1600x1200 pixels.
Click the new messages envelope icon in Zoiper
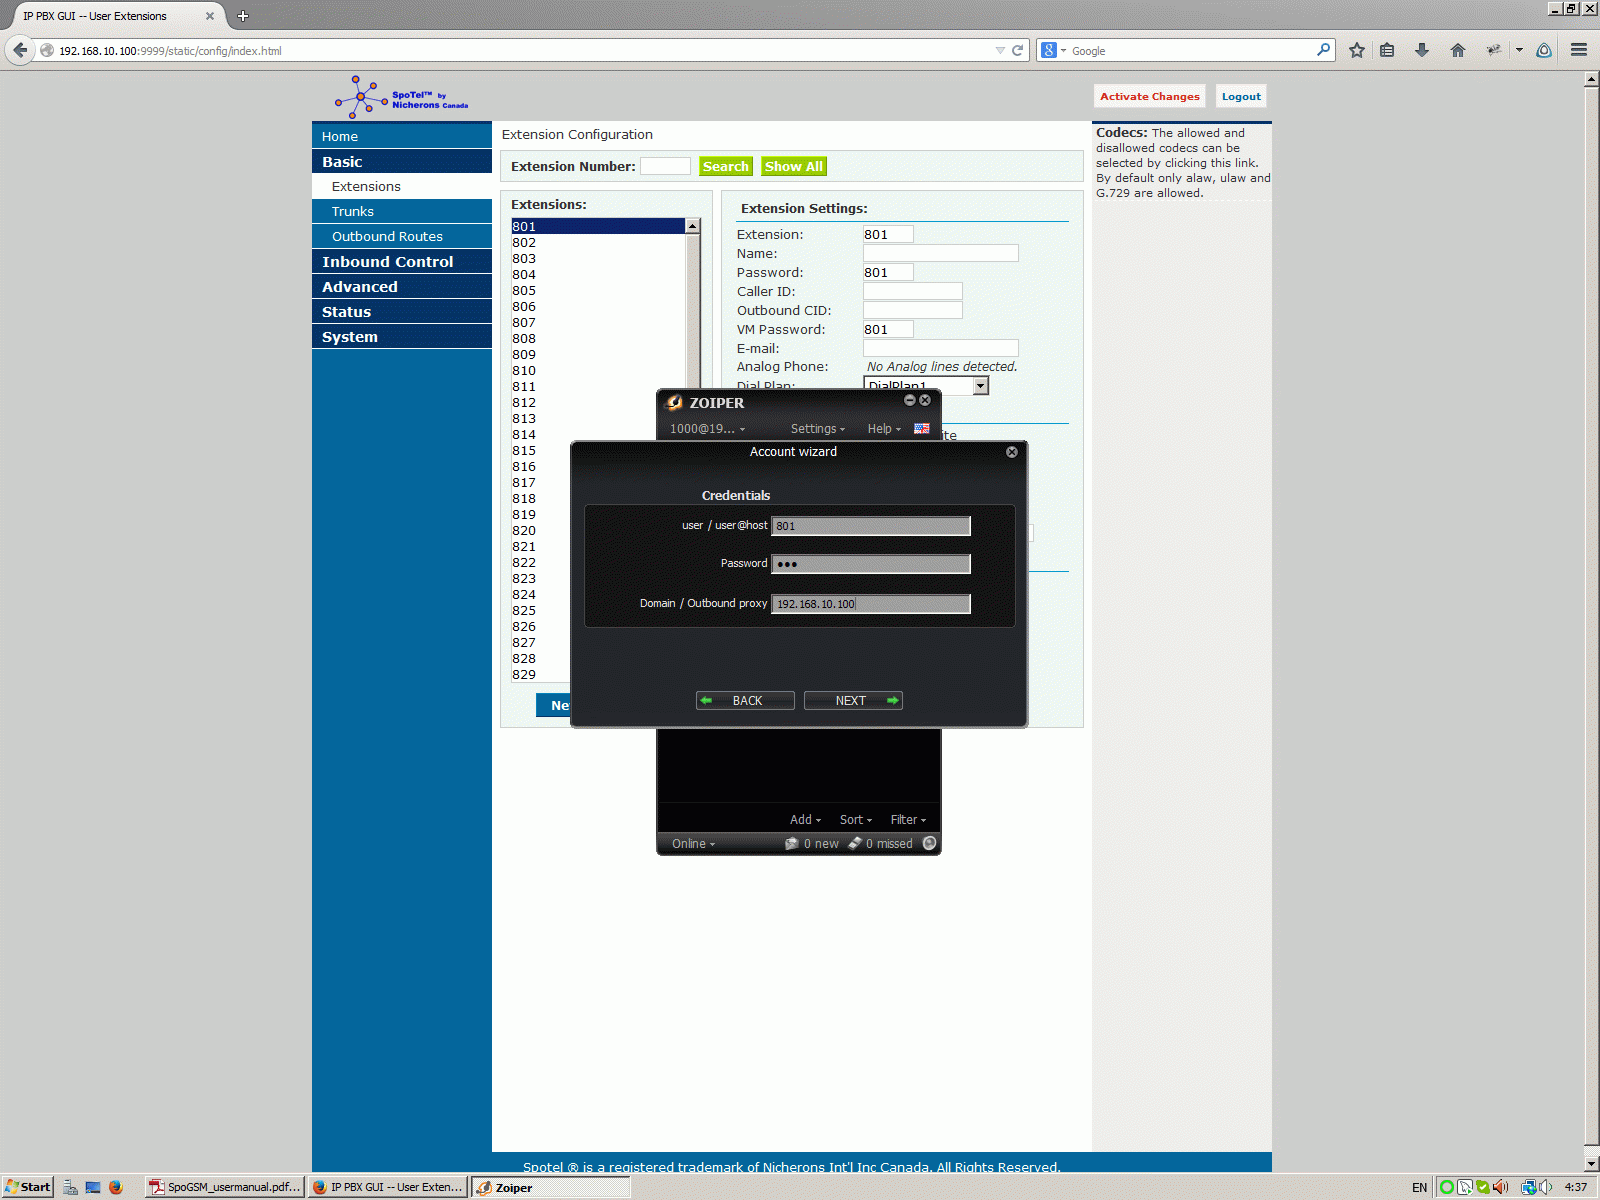click(x=792, y=843)
